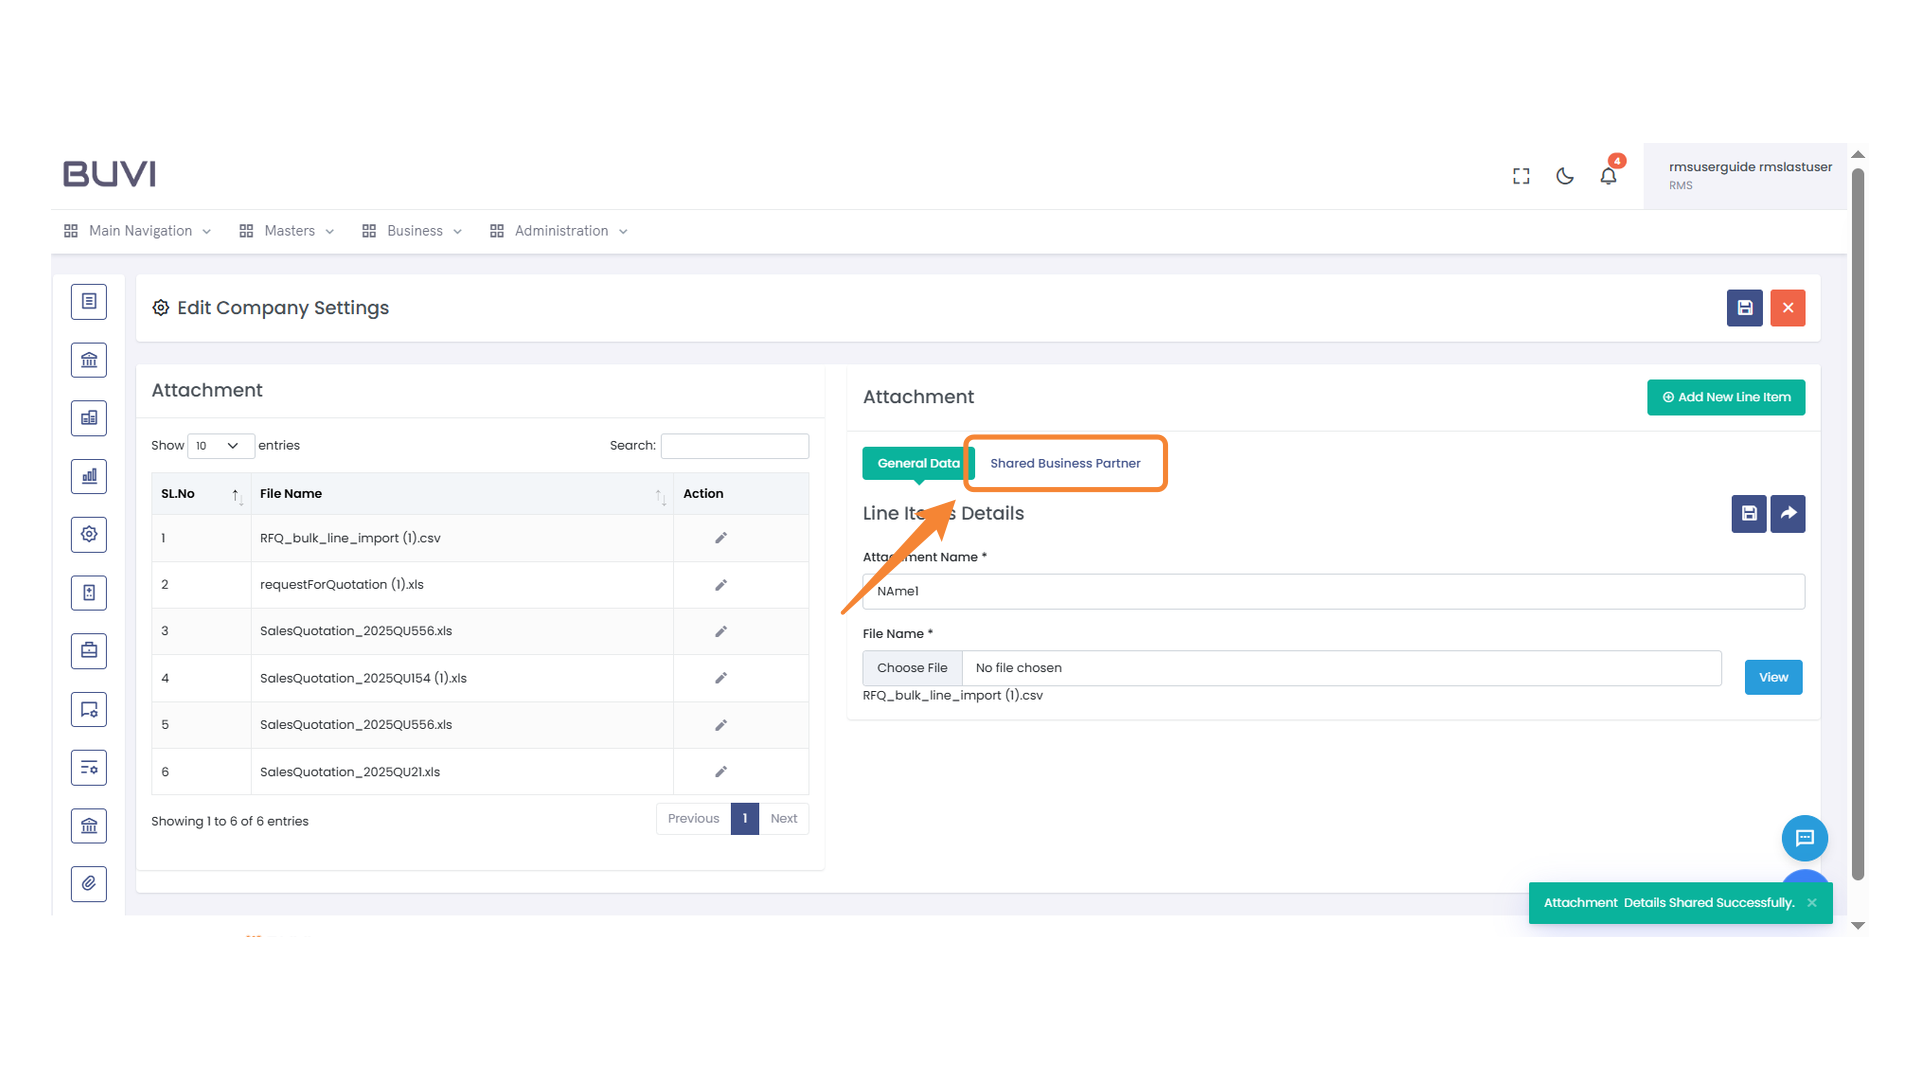Viewport: 1920px width, 1080px height.
Task: Open the share icon beside Line Items Details
Action: pos(1788,513)
